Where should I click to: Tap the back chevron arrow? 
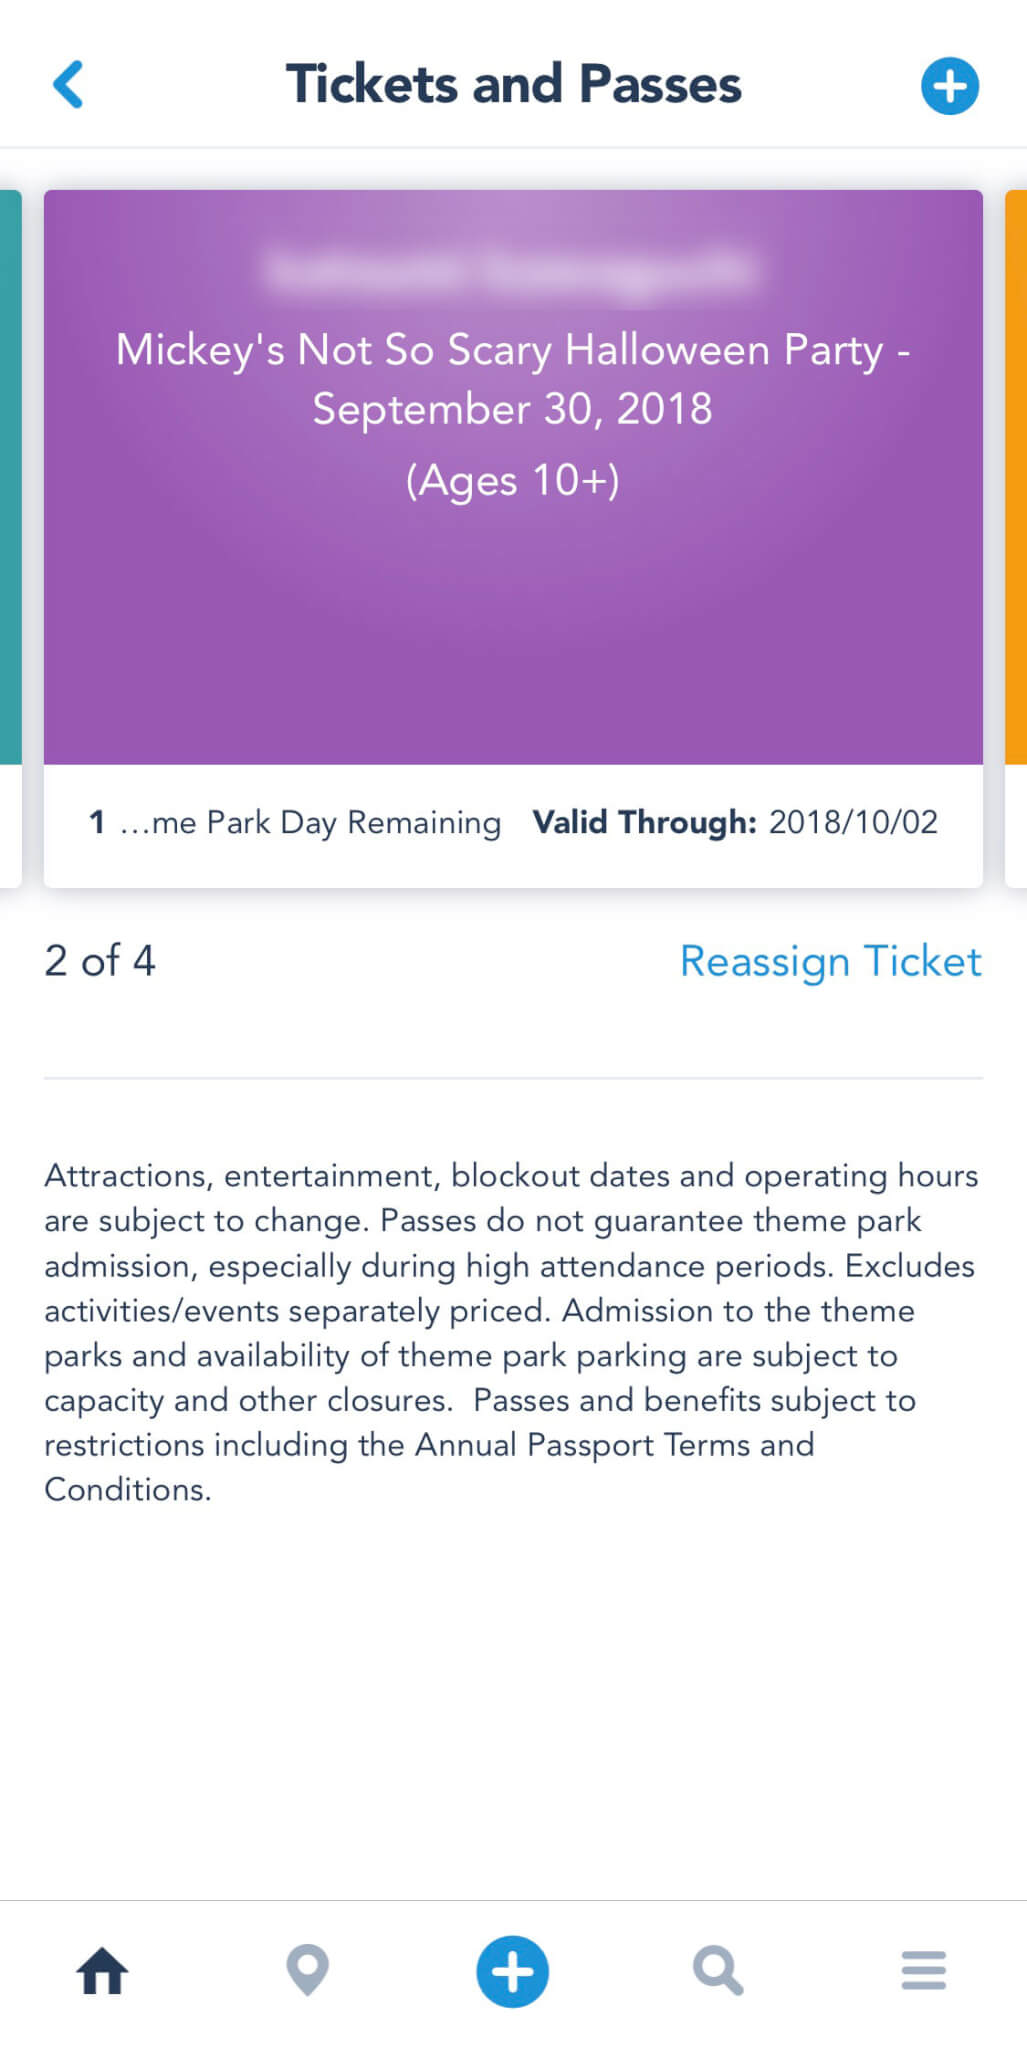click(68, 84)
